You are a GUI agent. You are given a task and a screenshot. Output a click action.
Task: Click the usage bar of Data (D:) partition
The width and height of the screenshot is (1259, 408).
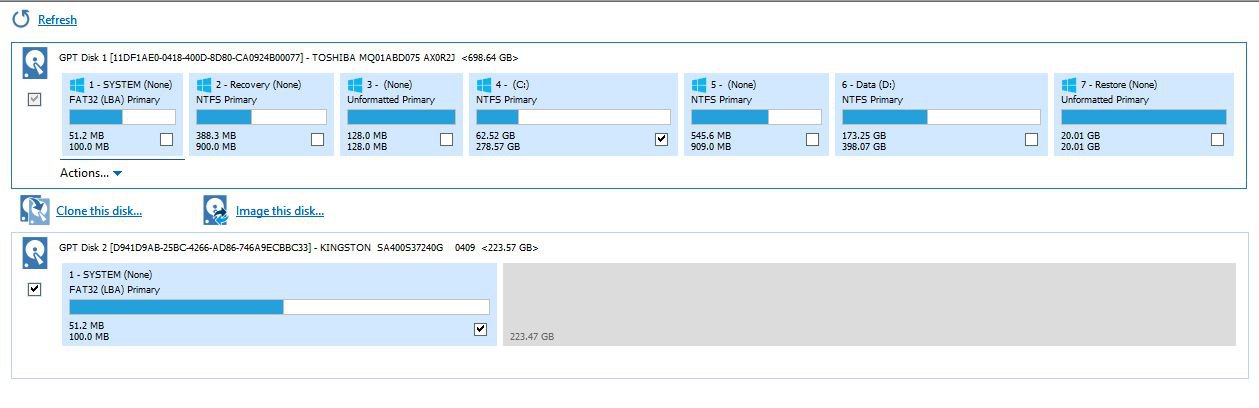click(941, 117)
